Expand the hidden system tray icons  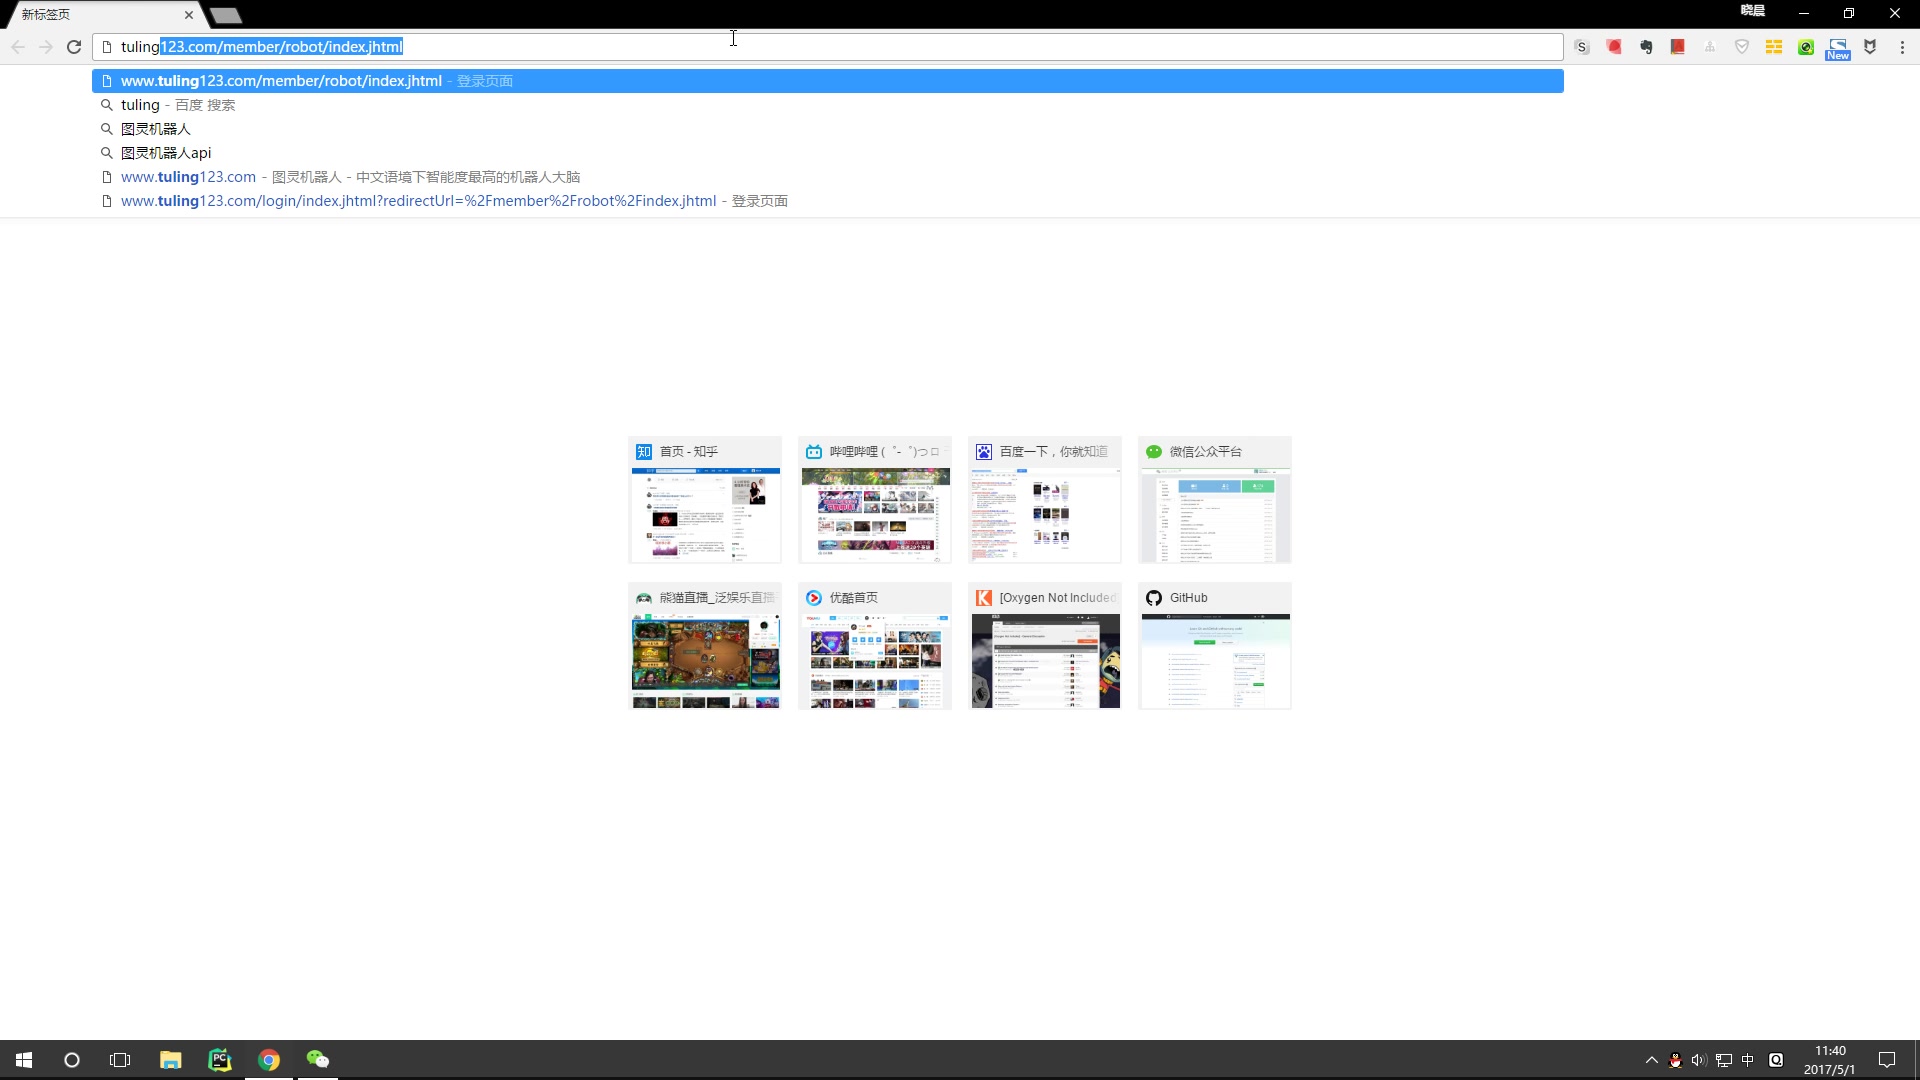(1652, 1060)
